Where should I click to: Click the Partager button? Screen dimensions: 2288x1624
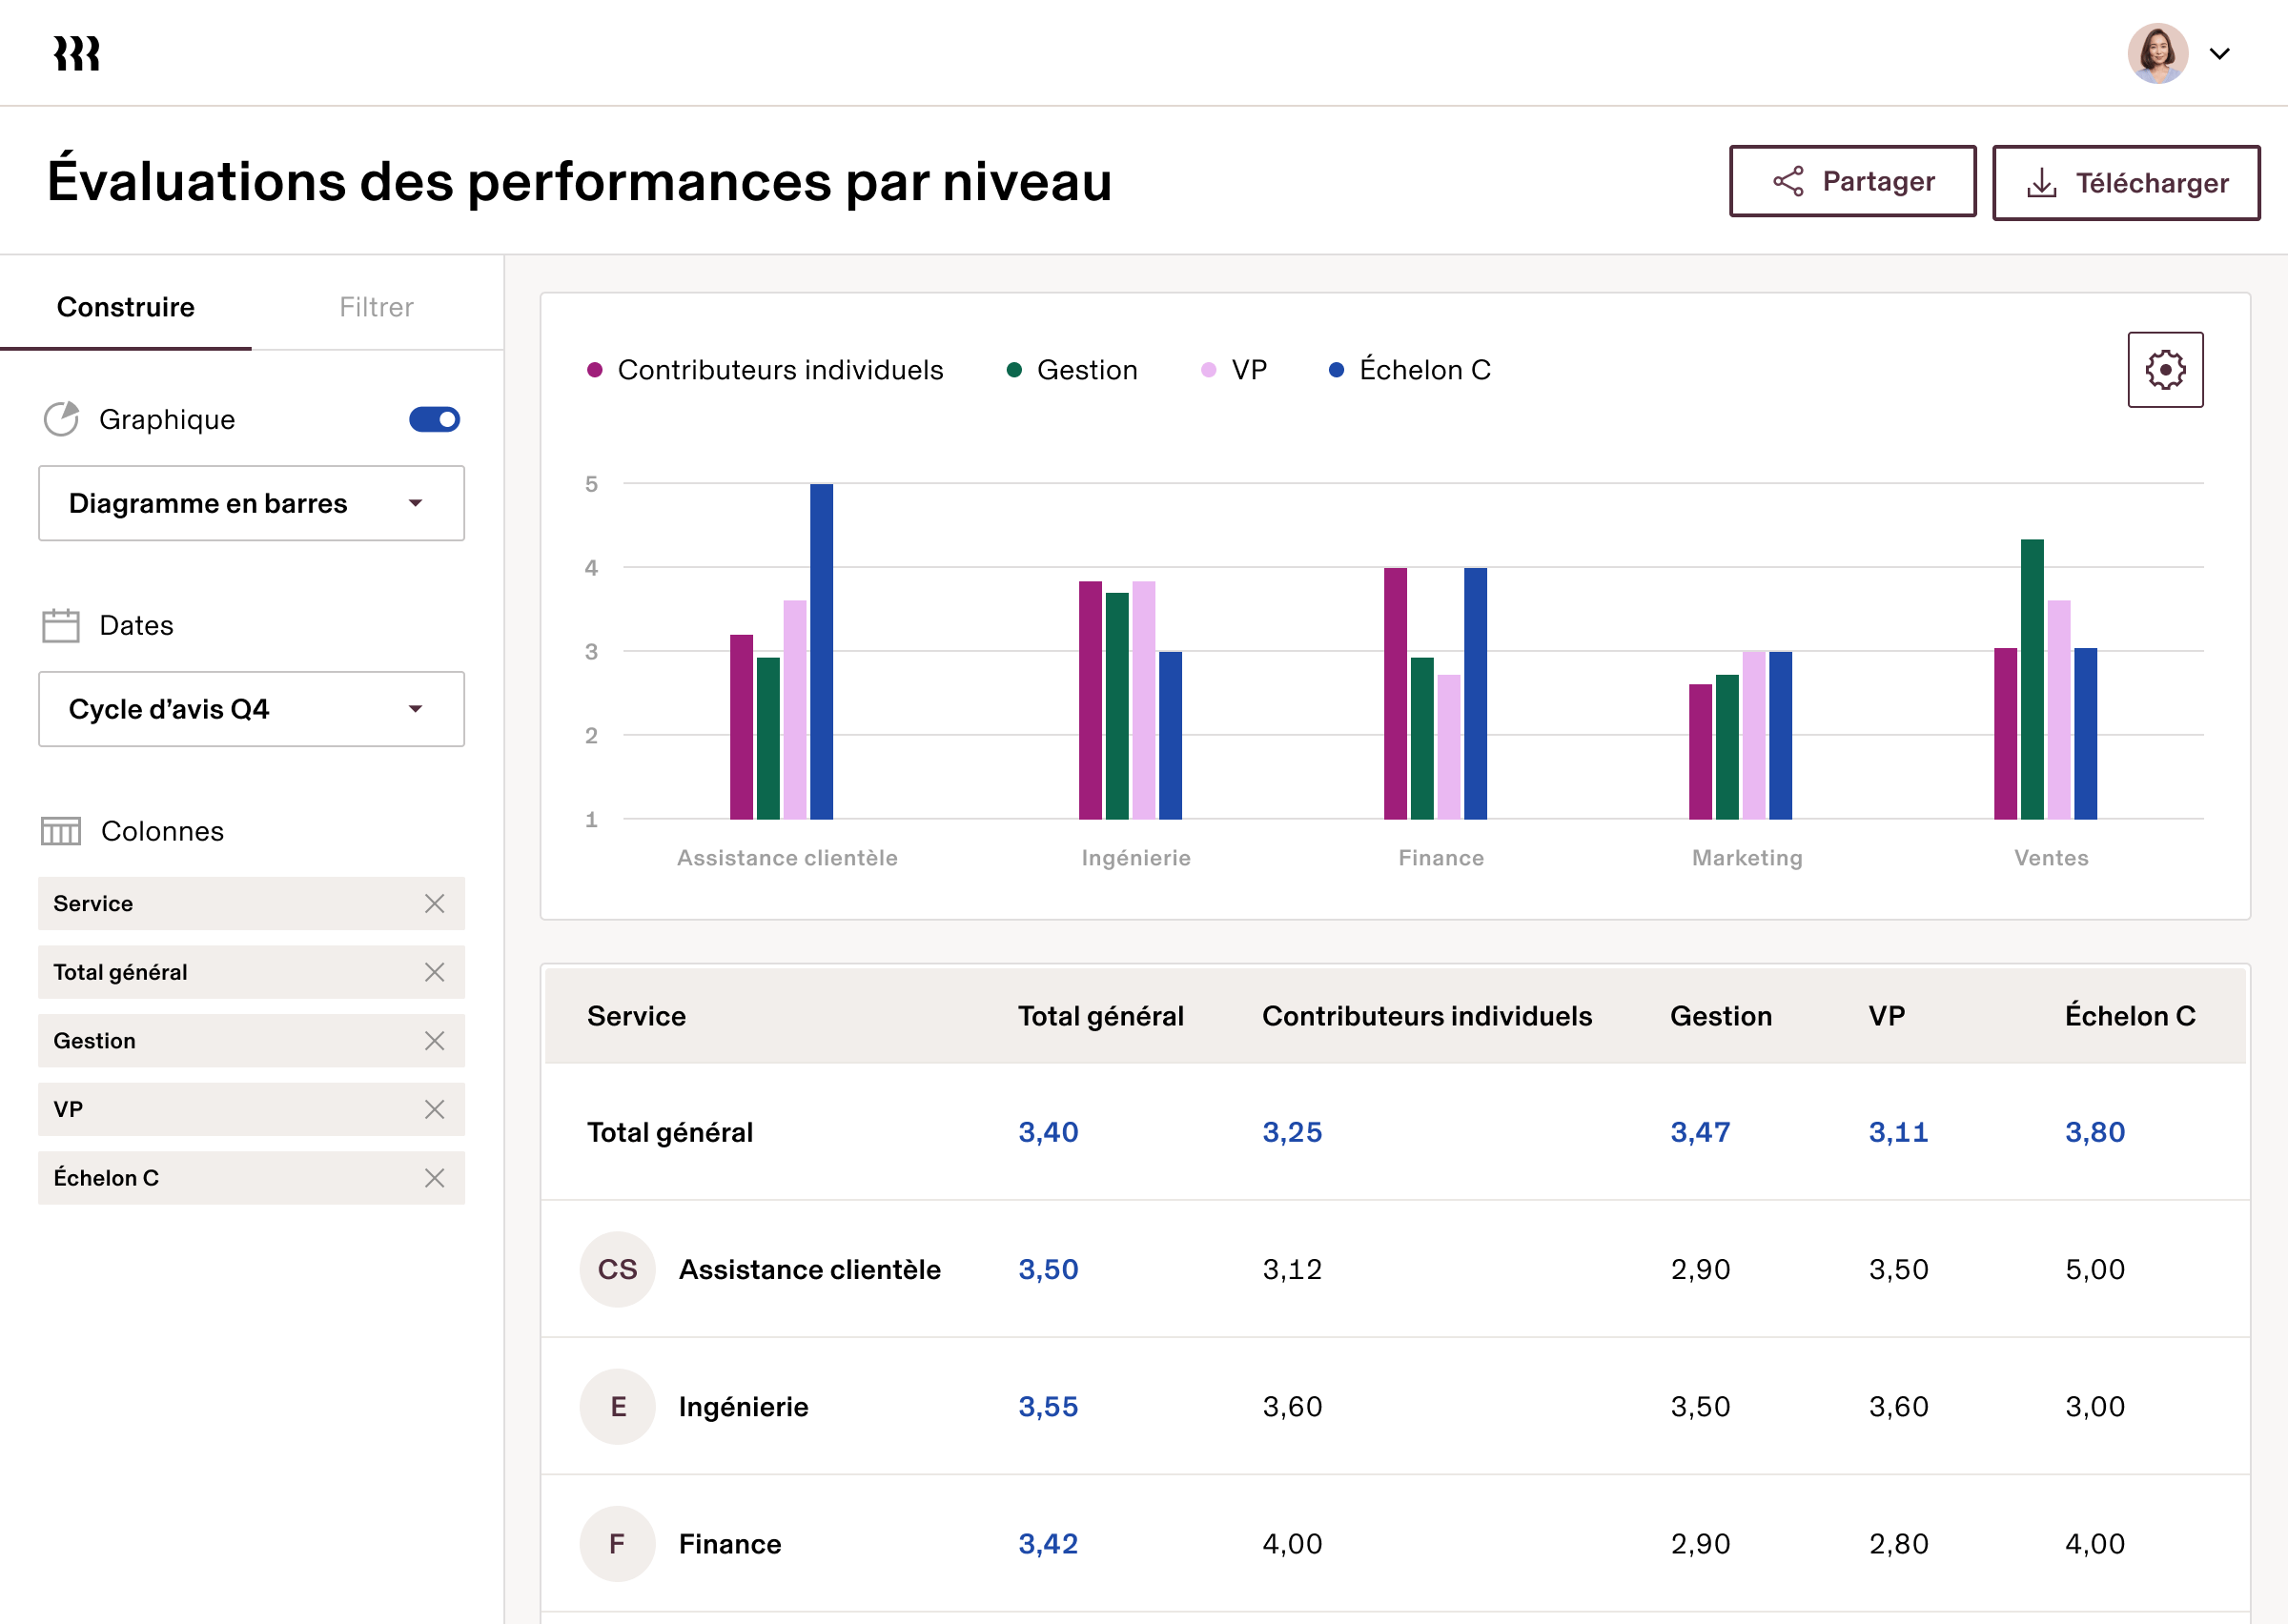pos(1852,181)
